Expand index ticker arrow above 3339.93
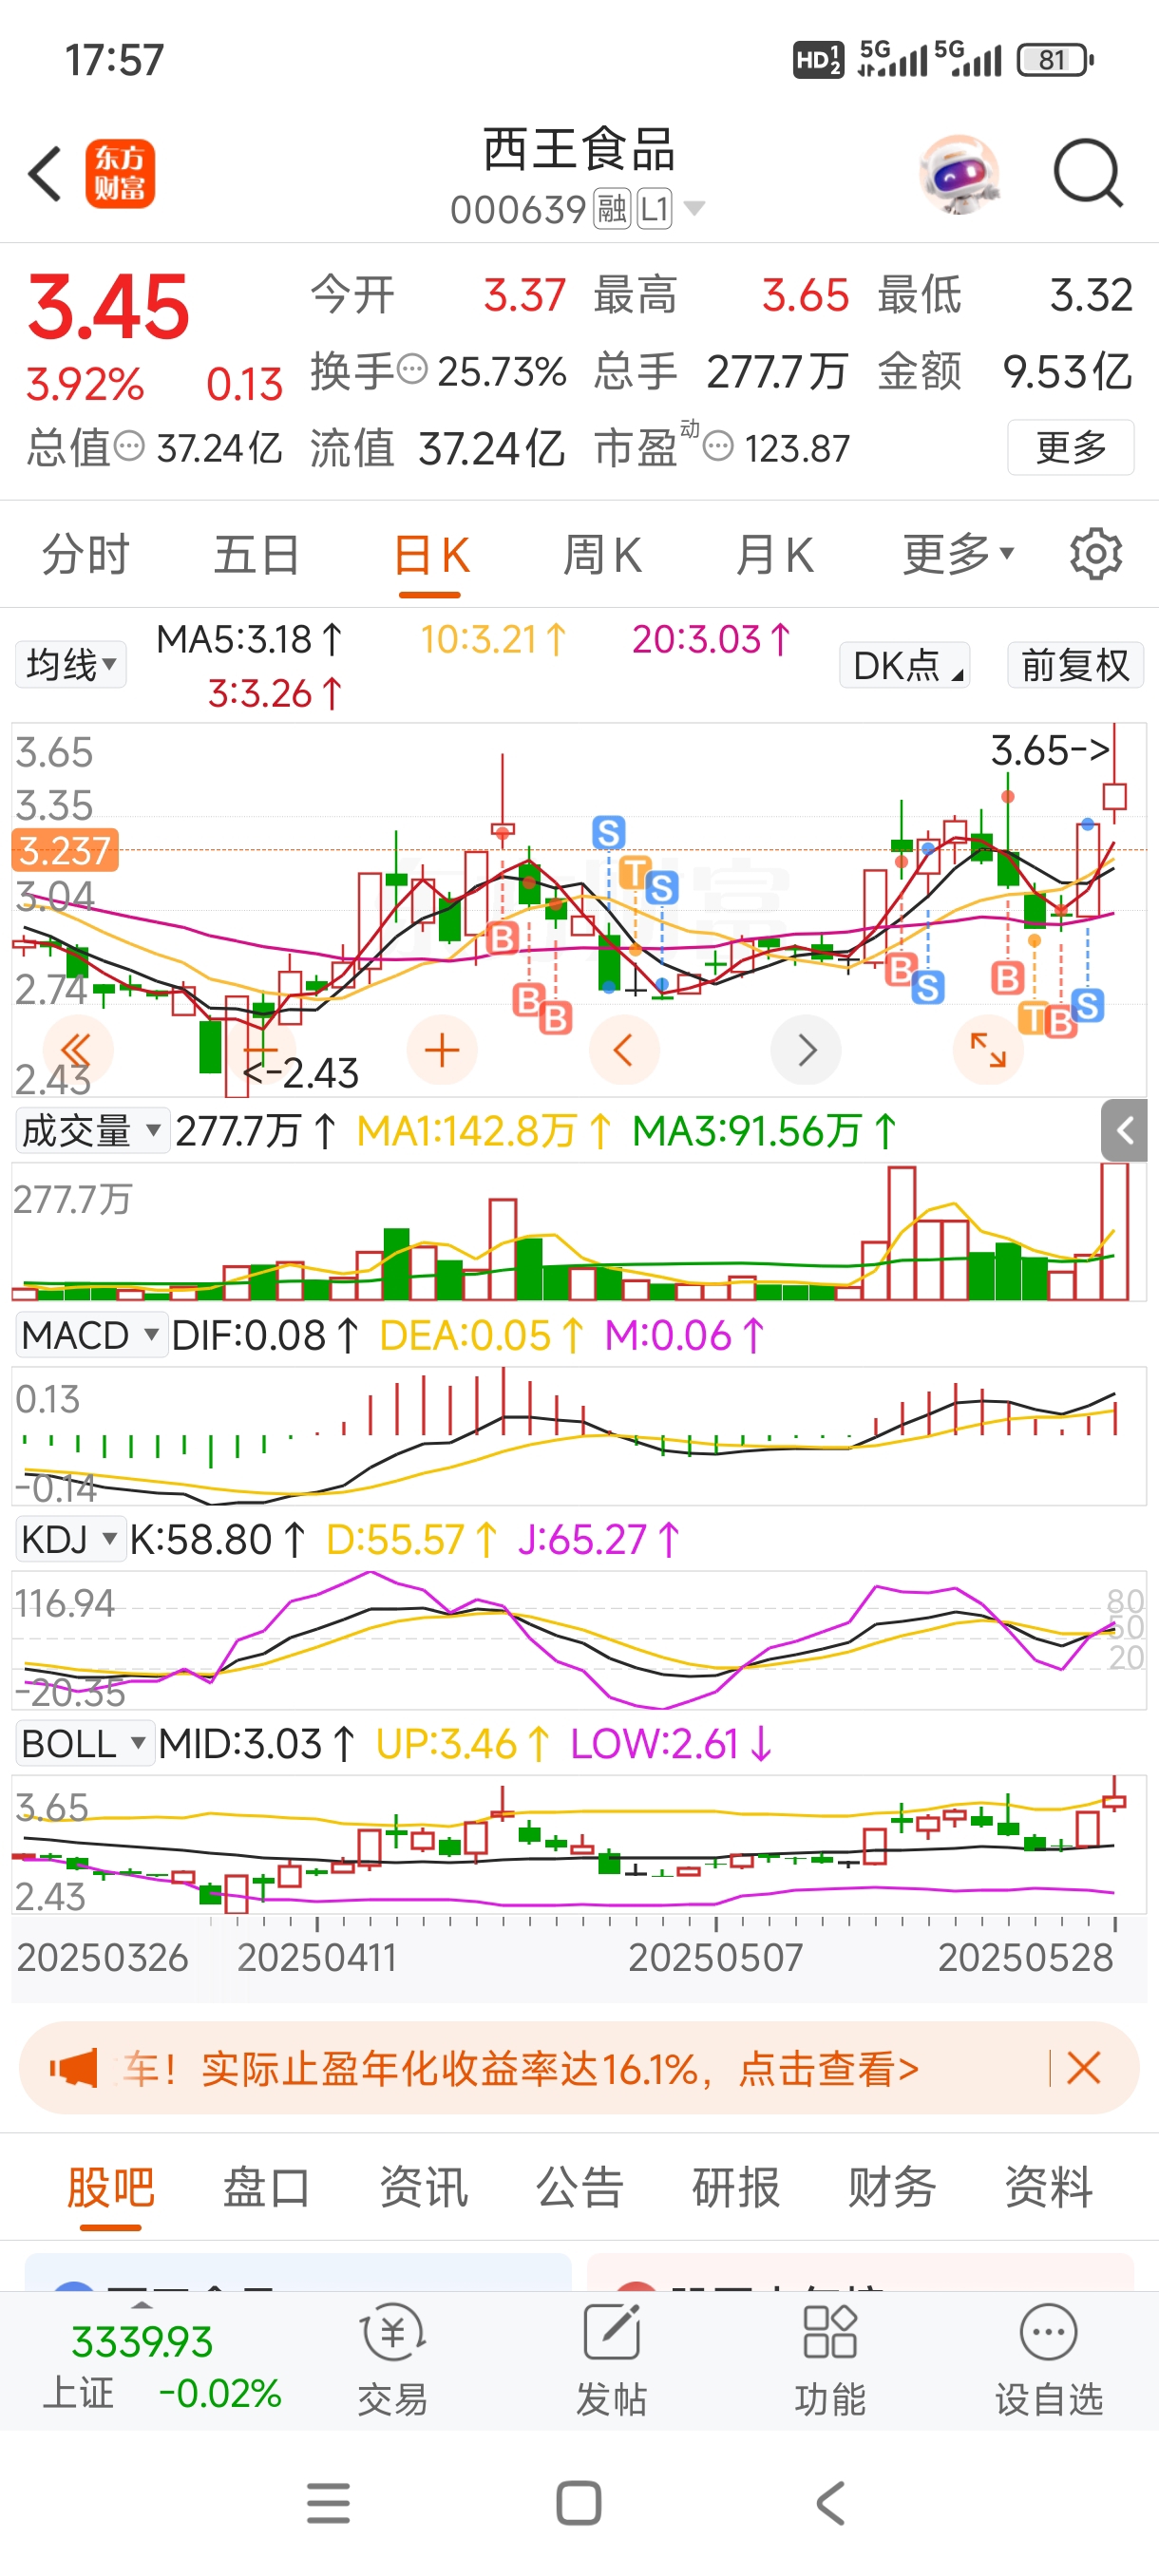The height and width of the screenshot is (2576, 1159). tap(142, 2304)
